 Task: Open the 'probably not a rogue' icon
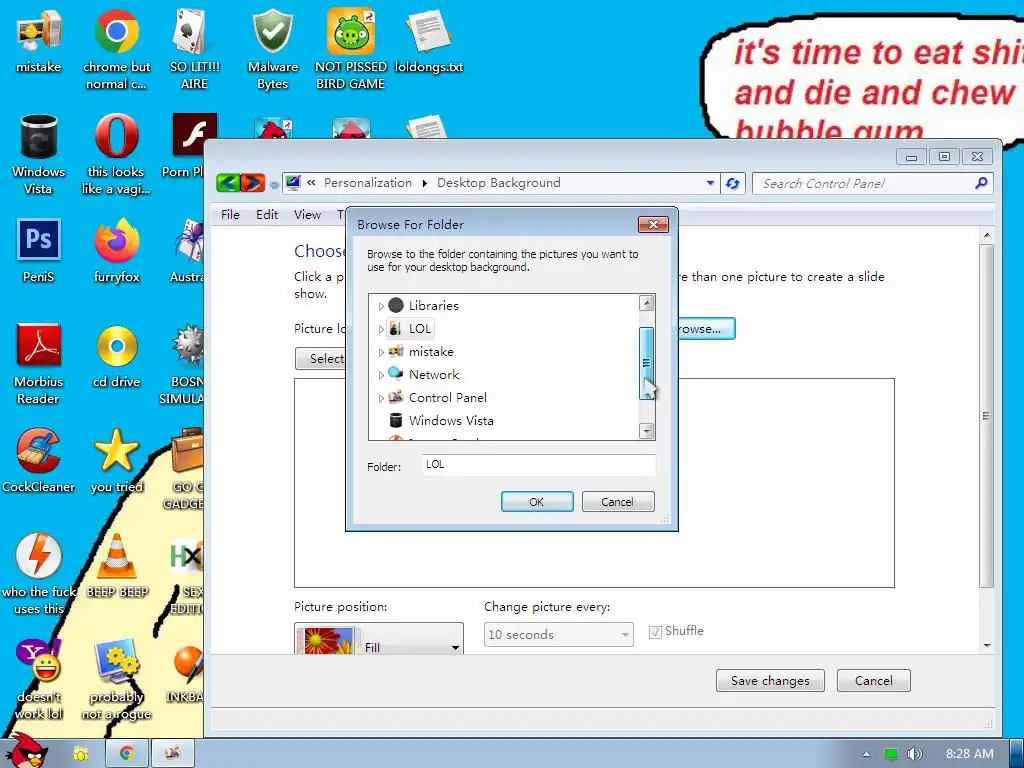click(116, 679)
